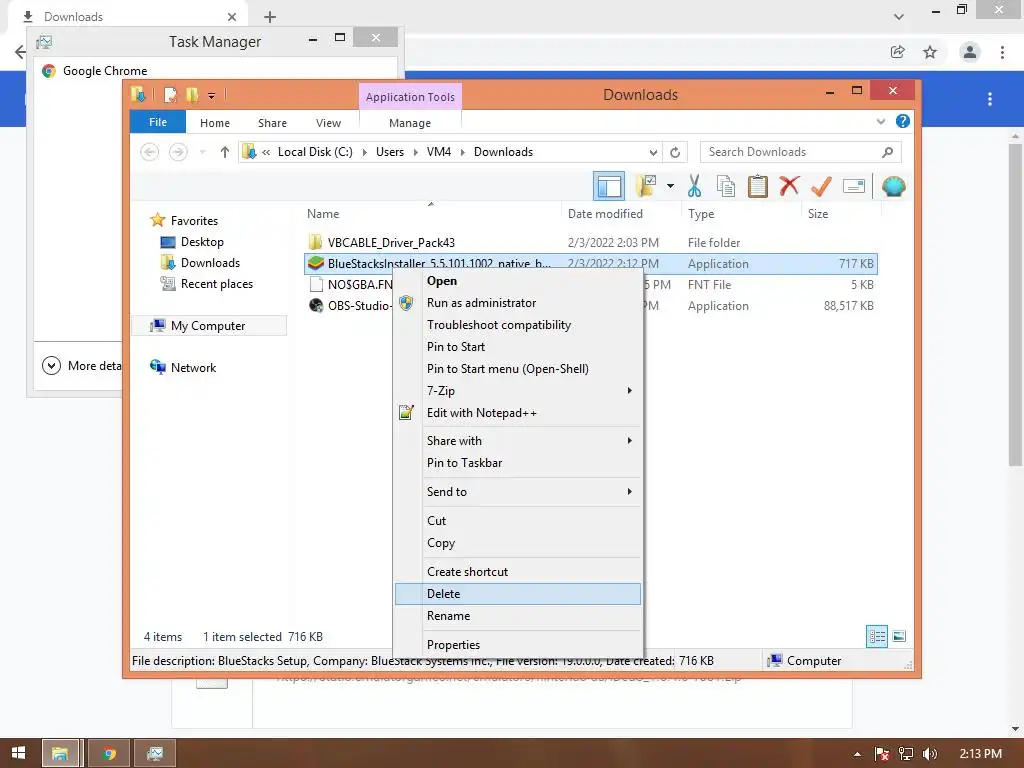Click the Windows Start button
Viewport: 1024px width, 768px height.
coord(18,753)
